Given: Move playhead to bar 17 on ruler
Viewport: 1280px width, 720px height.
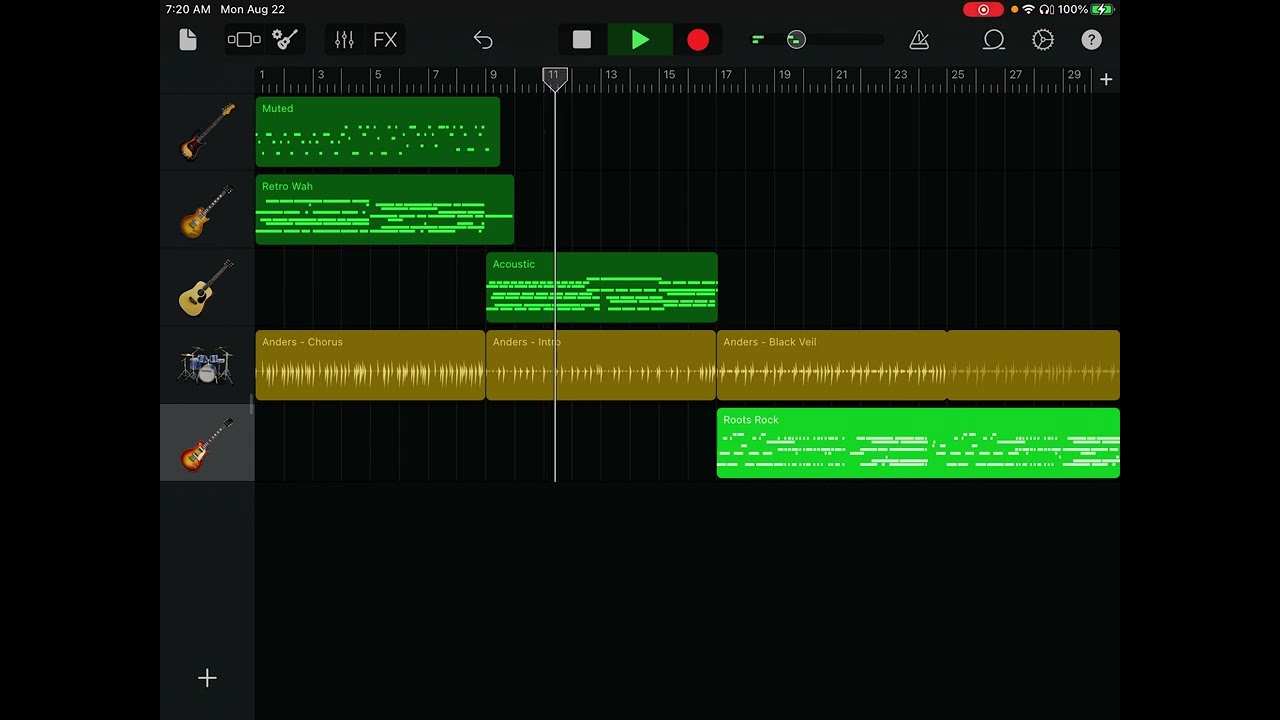Looking at the screenshot, I should point(726,76).
